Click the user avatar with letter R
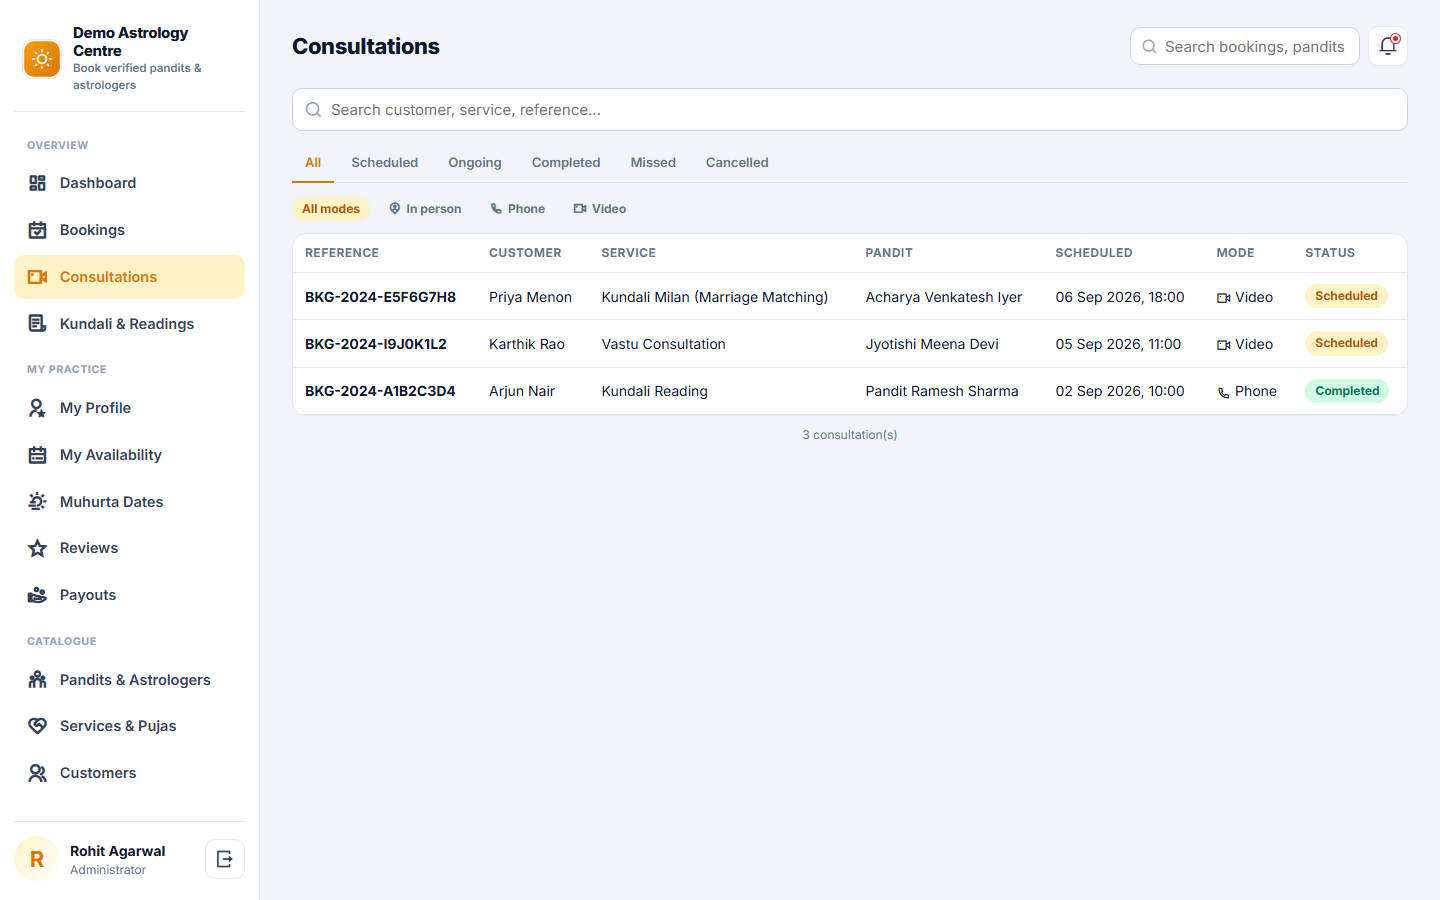 click(37, 859)
